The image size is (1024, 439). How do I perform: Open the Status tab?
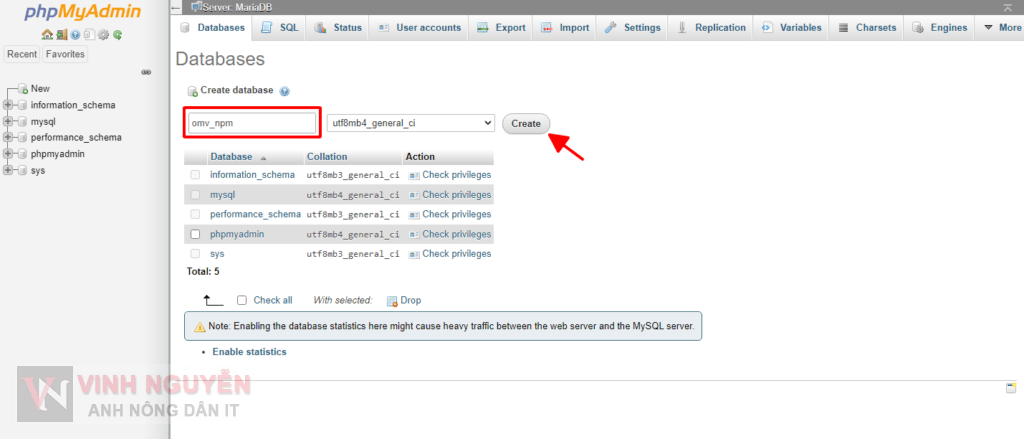(x=338, y=27)
